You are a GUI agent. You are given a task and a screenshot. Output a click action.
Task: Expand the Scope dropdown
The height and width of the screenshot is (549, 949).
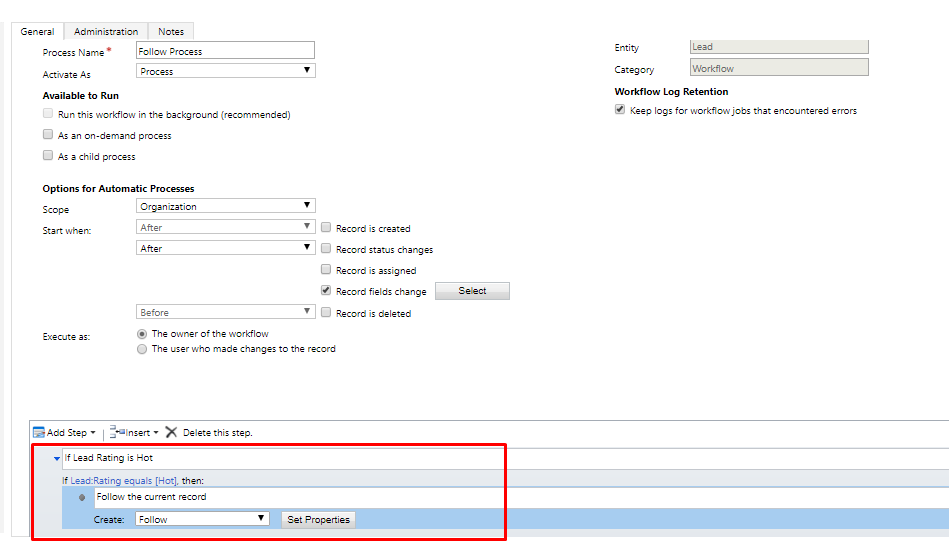225,206
